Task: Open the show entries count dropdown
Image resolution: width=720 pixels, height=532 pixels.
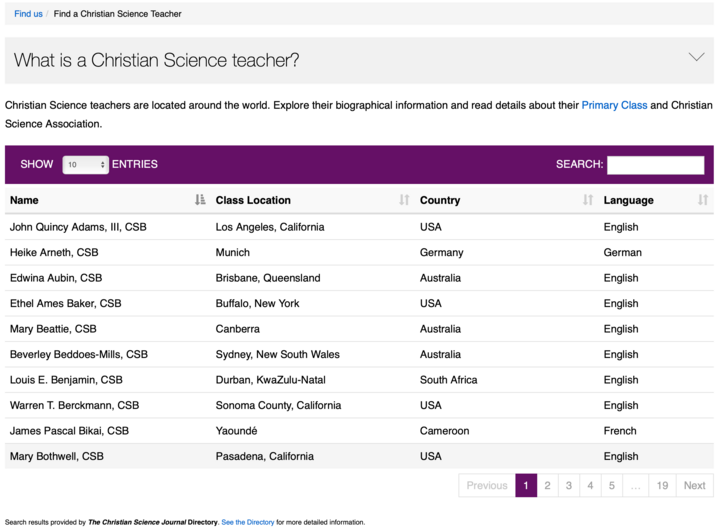Action: pos(85,165)
